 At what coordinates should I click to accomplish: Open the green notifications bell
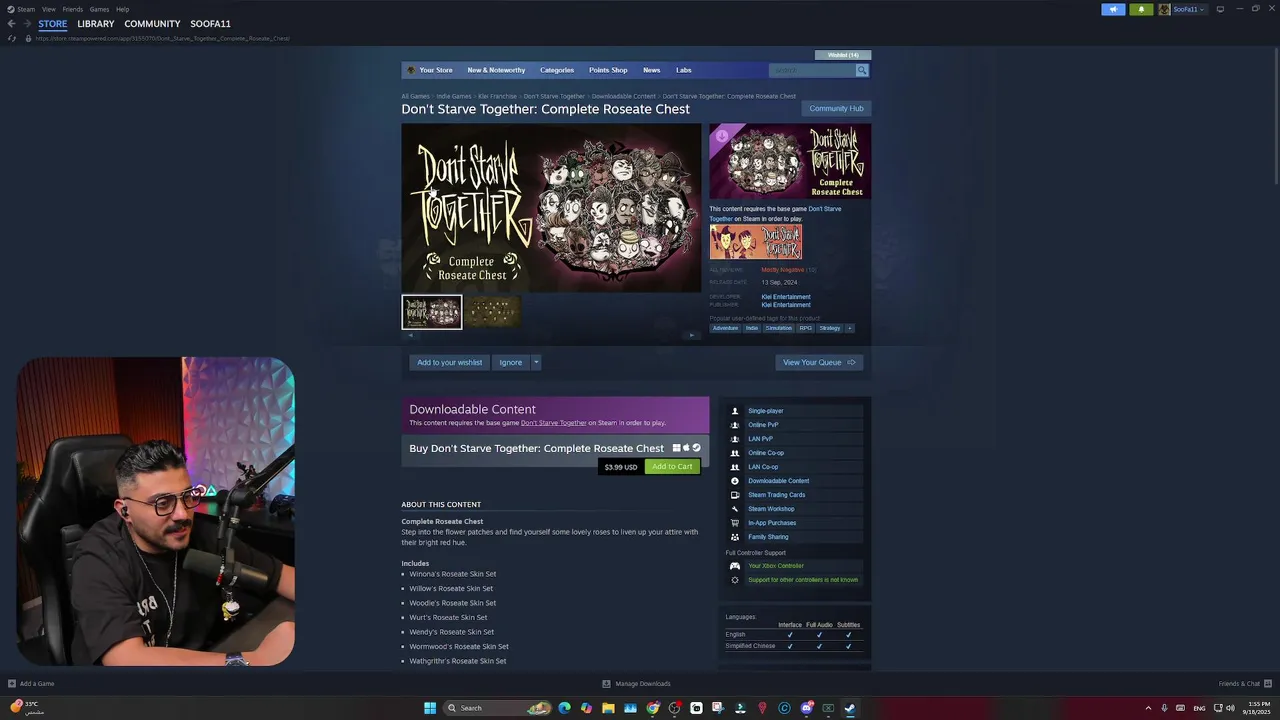1141,9
